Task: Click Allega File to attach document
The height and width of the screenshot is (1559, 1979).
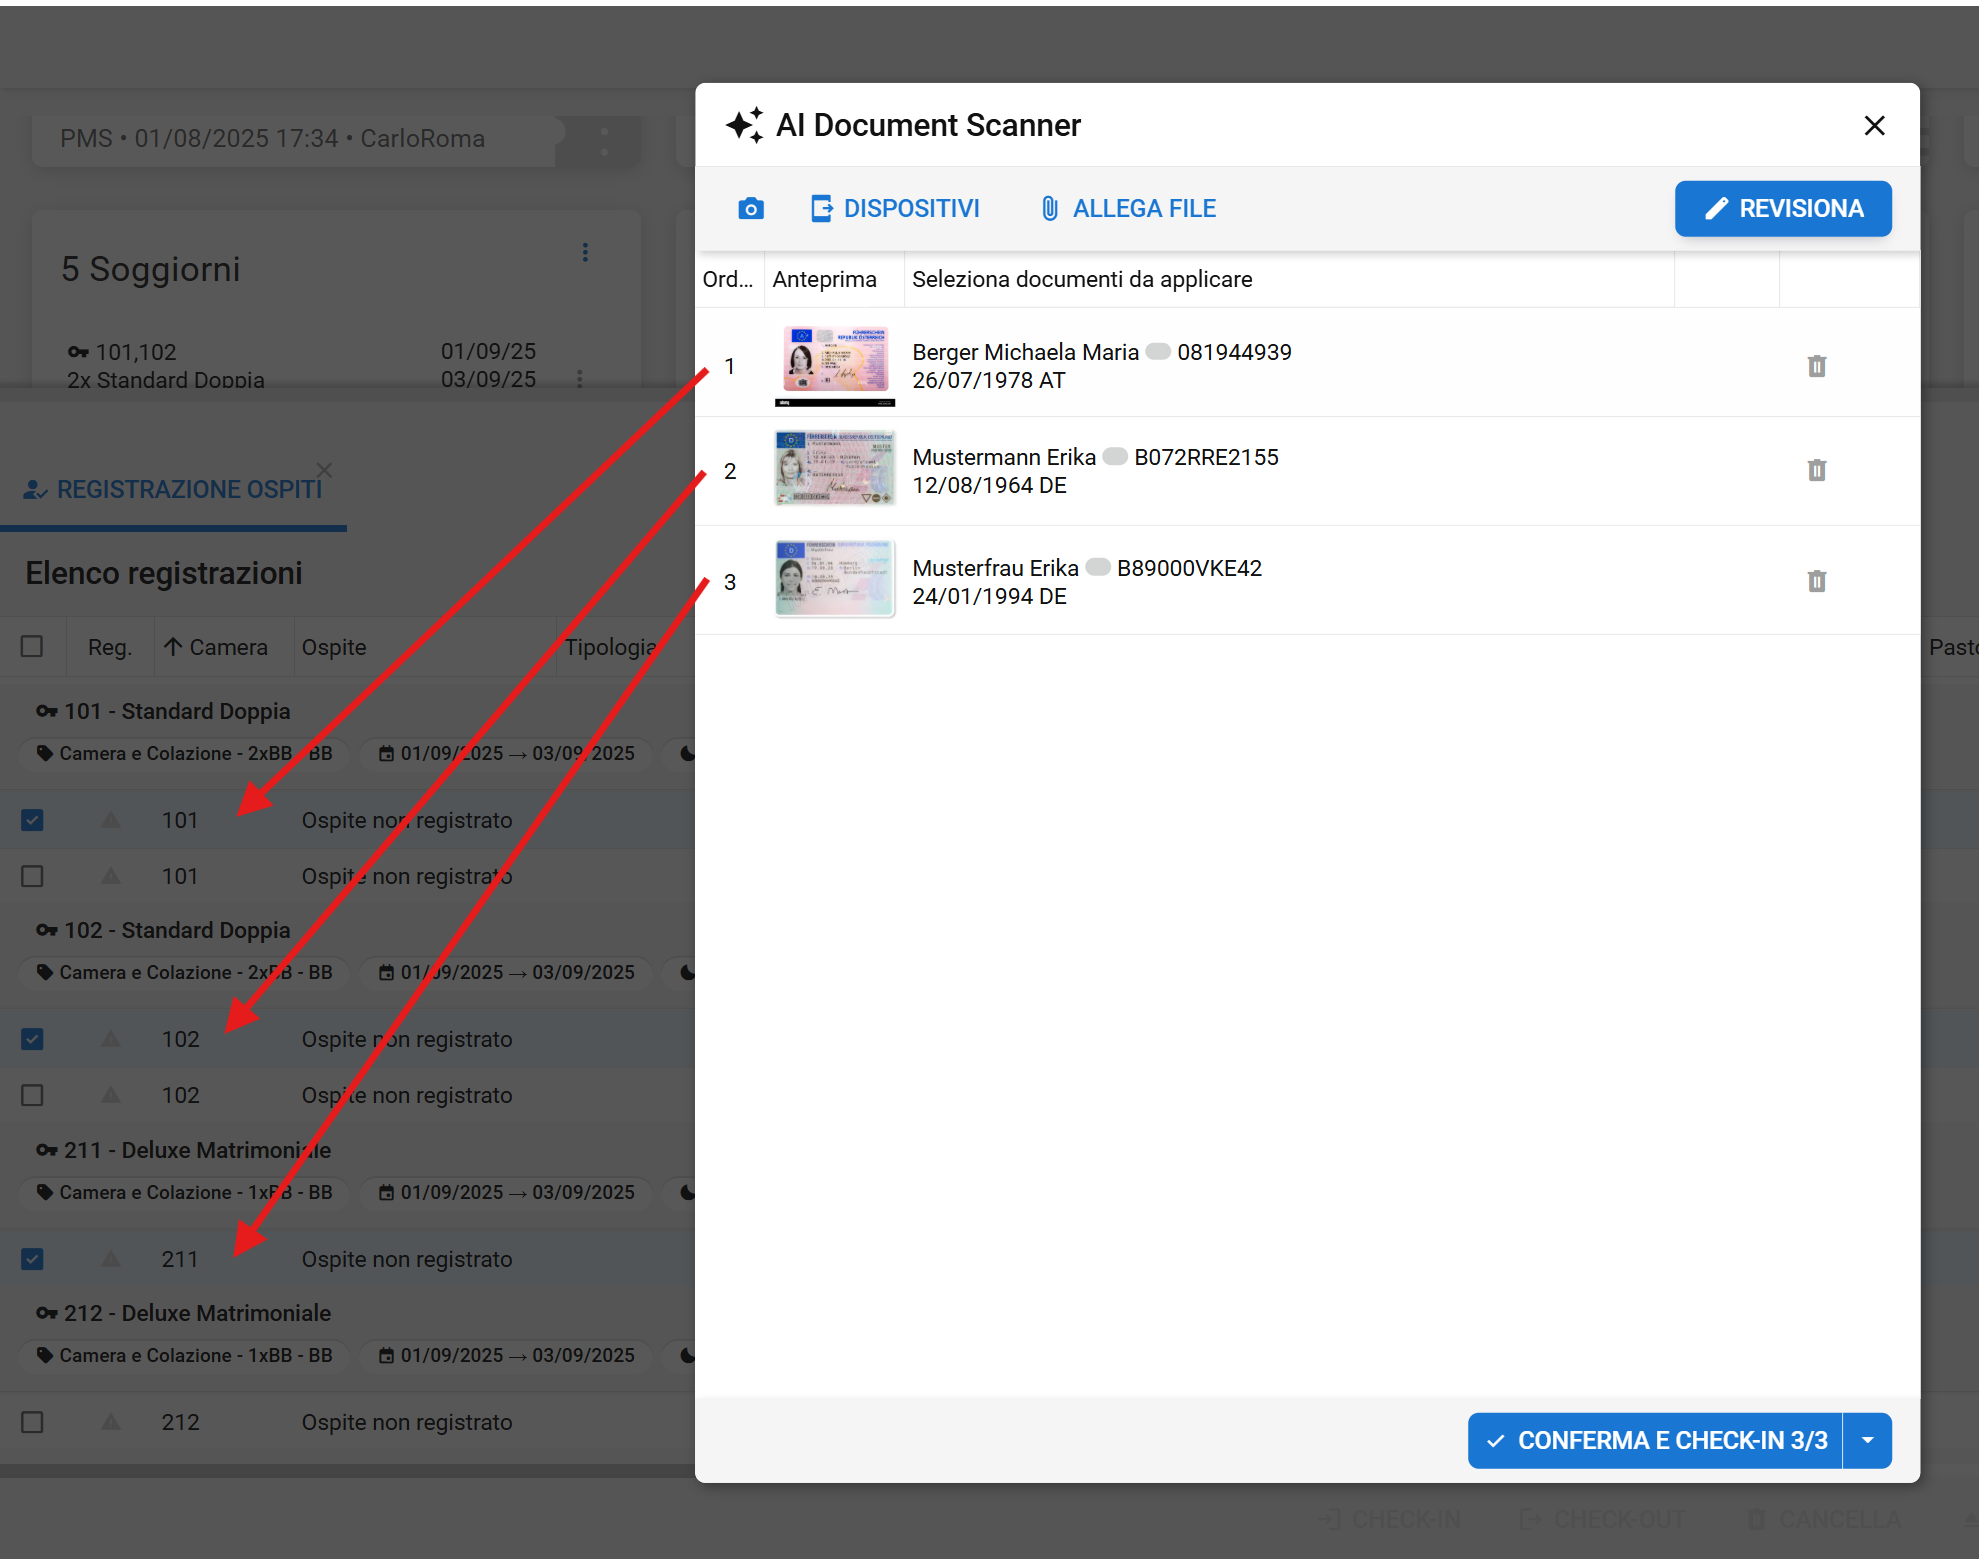Action: coord(1128,209)
